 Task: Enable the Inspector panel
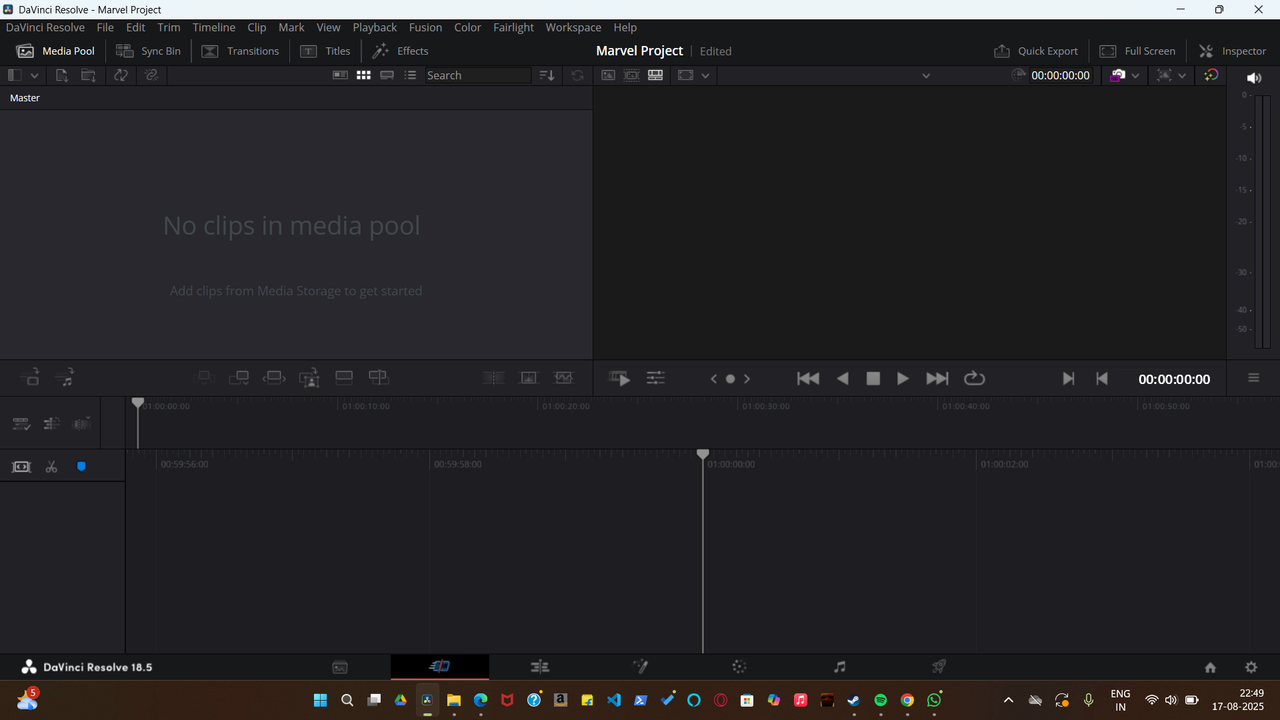(1232, 50)
